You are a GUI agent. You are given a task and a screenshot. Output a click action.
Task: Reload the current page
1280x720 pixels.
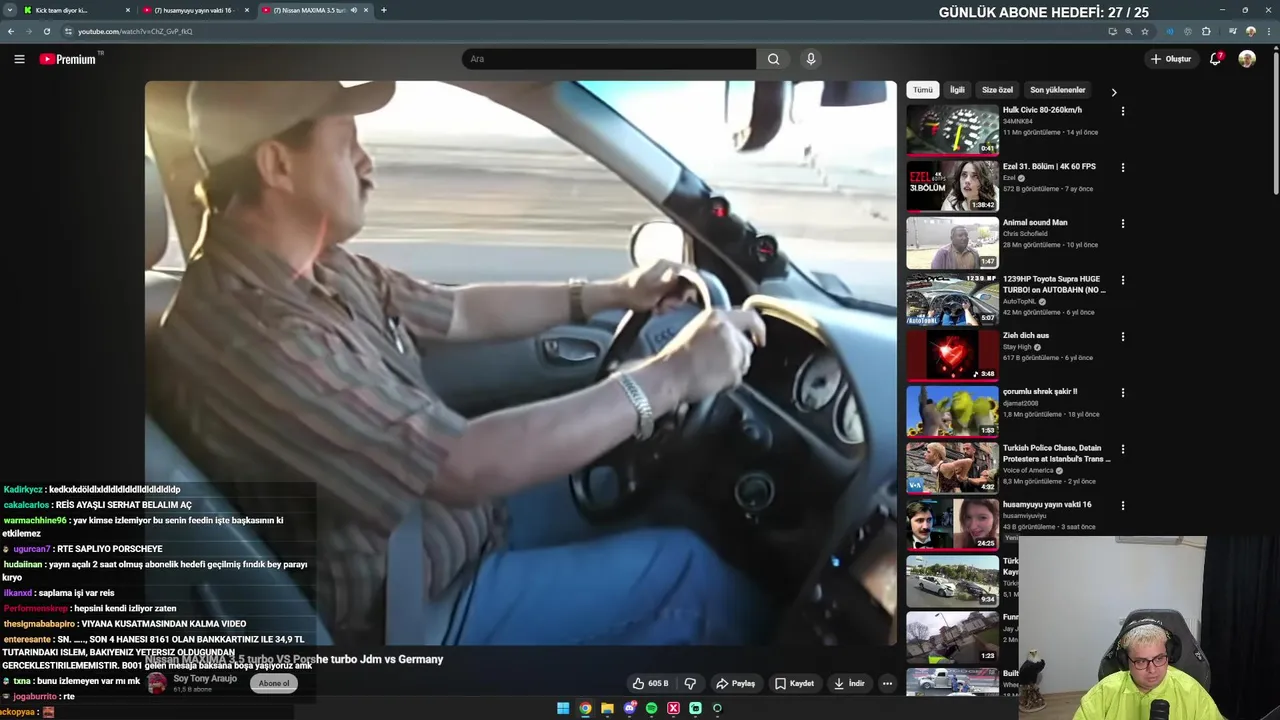tap(46, 31)
